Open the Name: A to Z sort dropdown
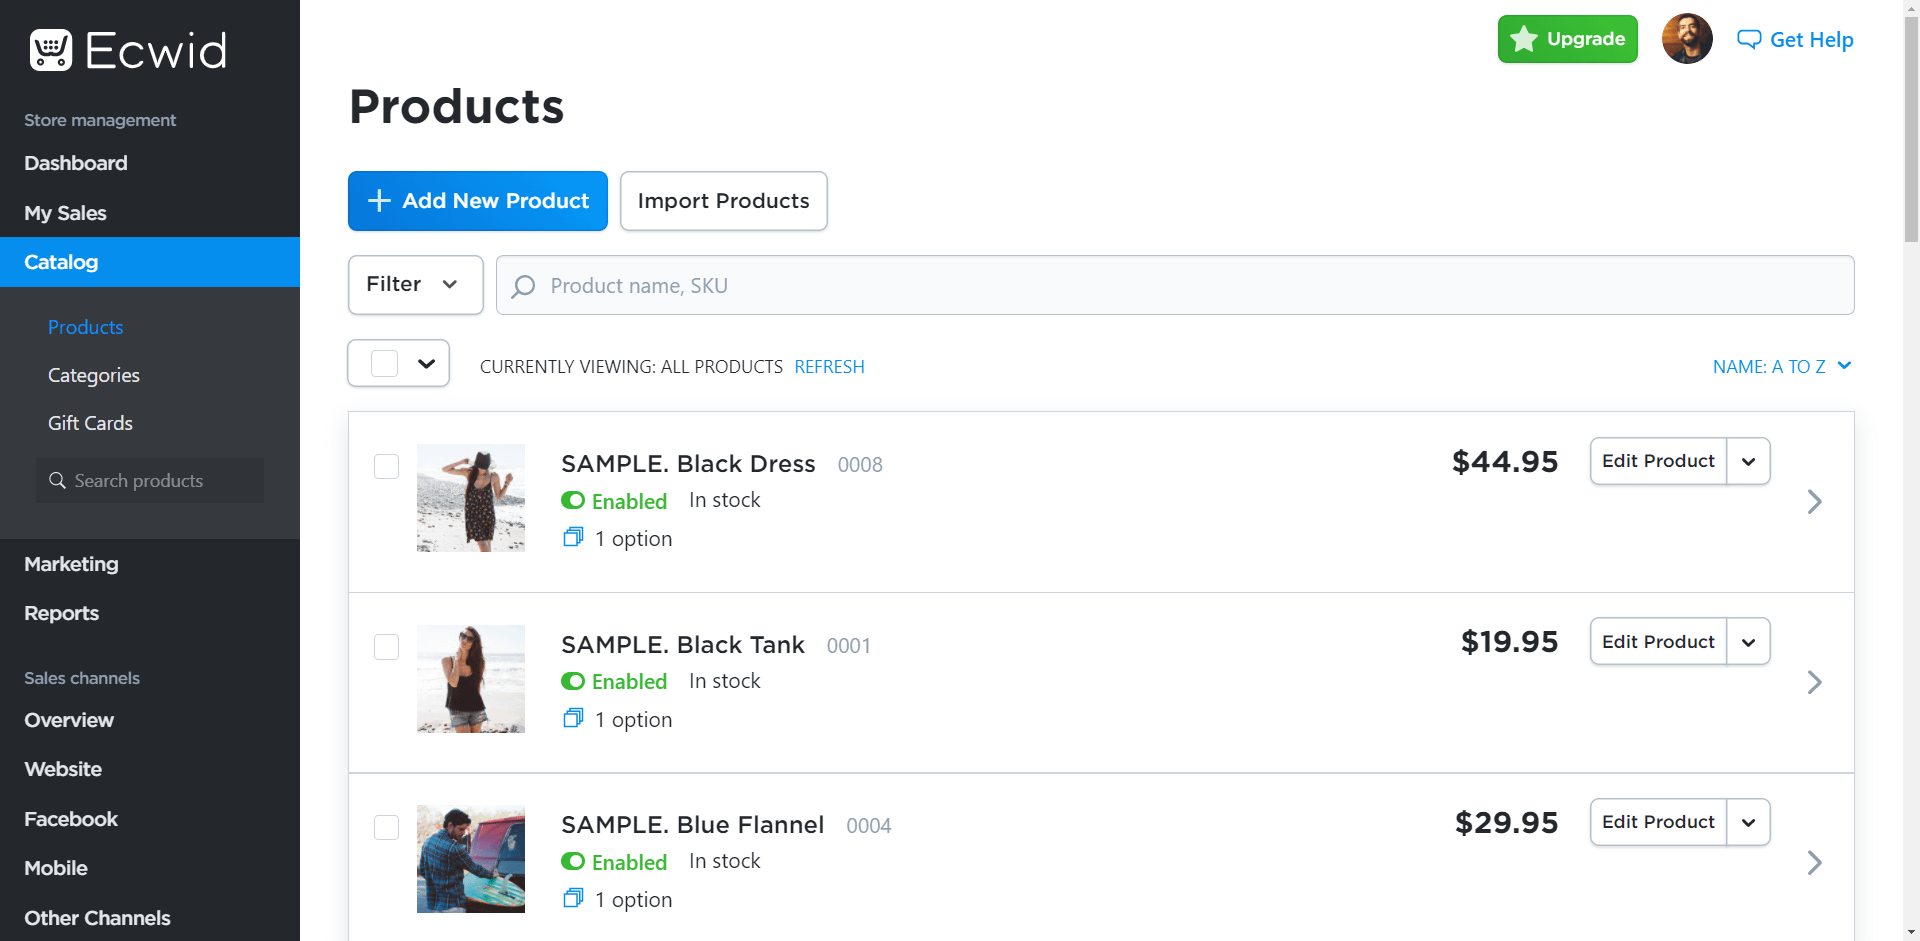Image resolution: width=1920 pixels, height=941 pixels. click(x=1781, y=367)
